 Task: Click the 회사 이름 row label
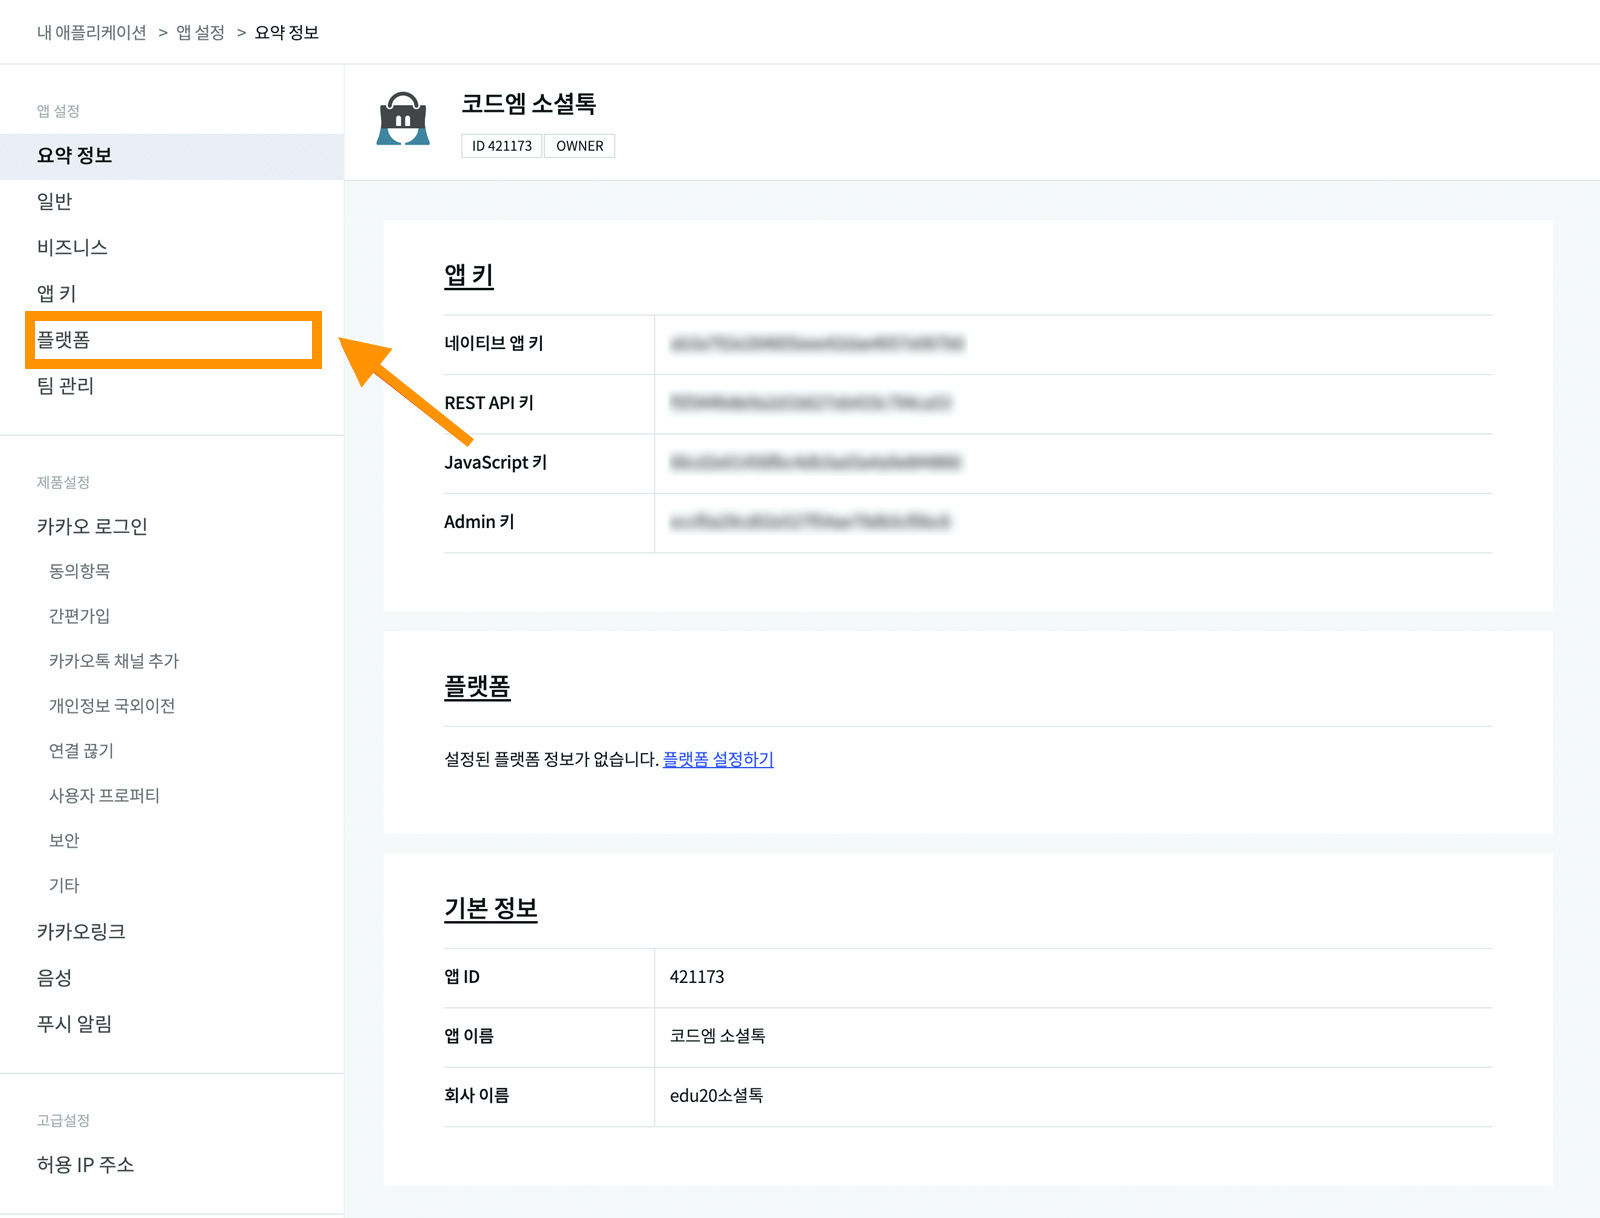point(477,1096)
